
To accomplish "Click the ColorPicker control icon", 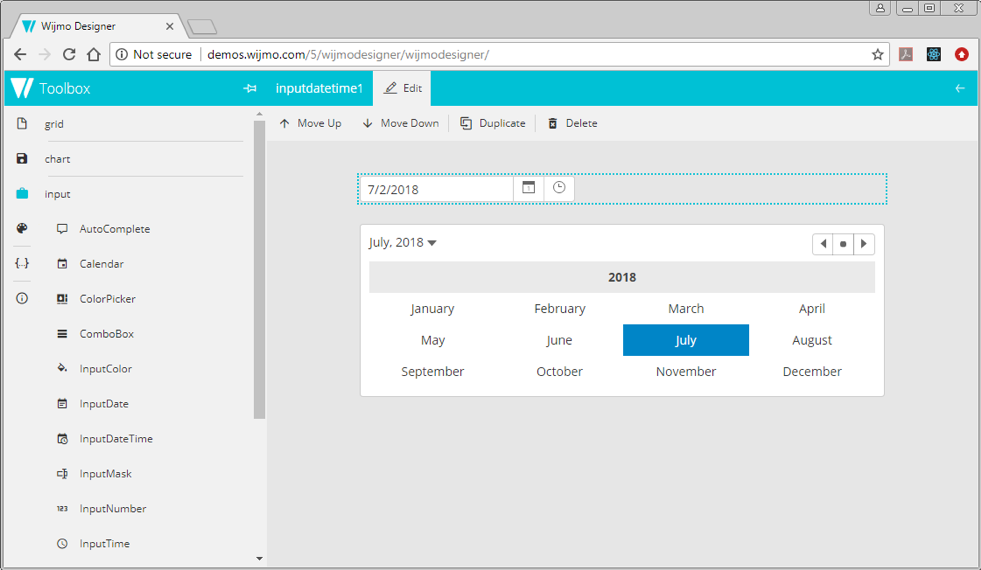I will tap(62, 298).
